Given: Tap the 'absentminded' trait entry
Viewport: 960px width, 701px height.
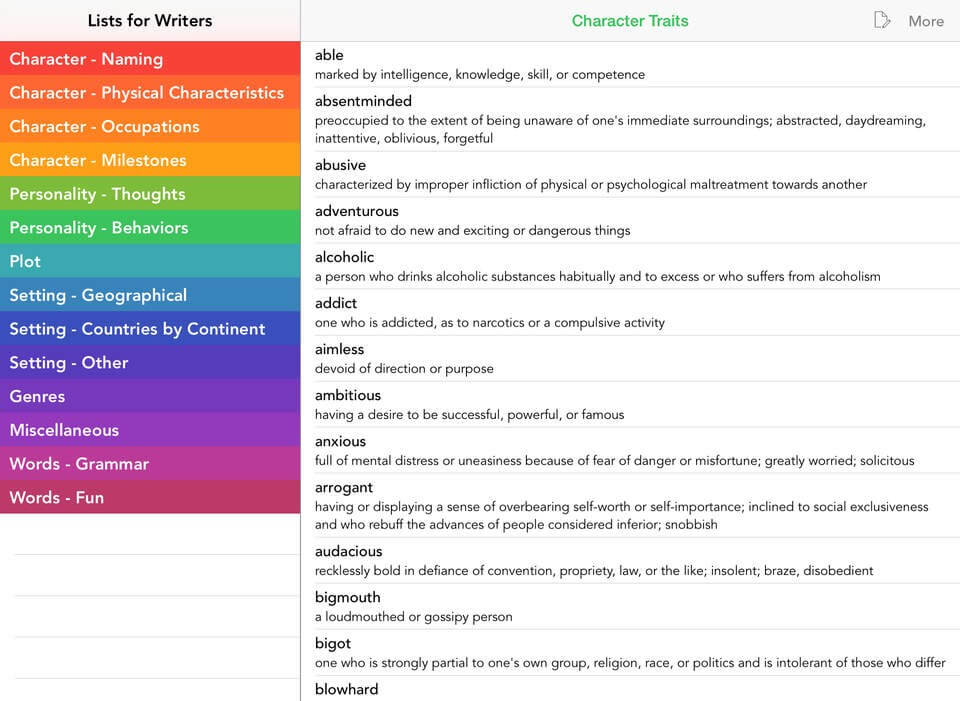Looking at the screenshot, I should [x=630, y=119].
